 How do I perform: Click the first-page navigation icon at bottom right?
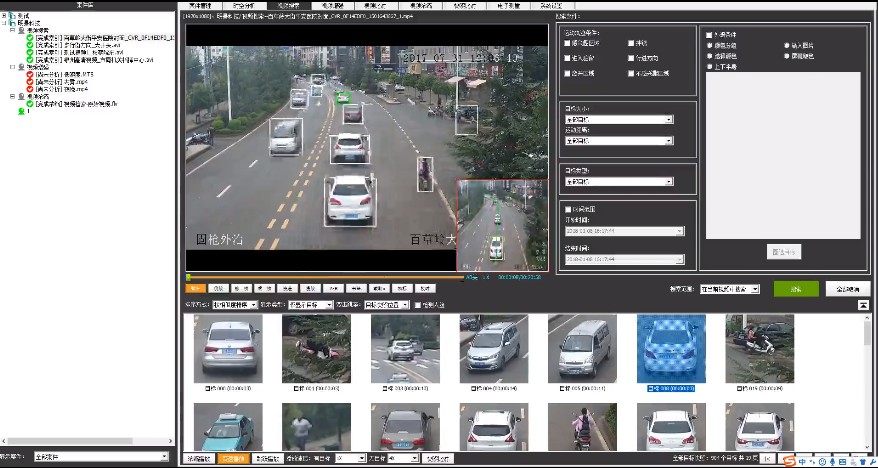tap(766, 457)
